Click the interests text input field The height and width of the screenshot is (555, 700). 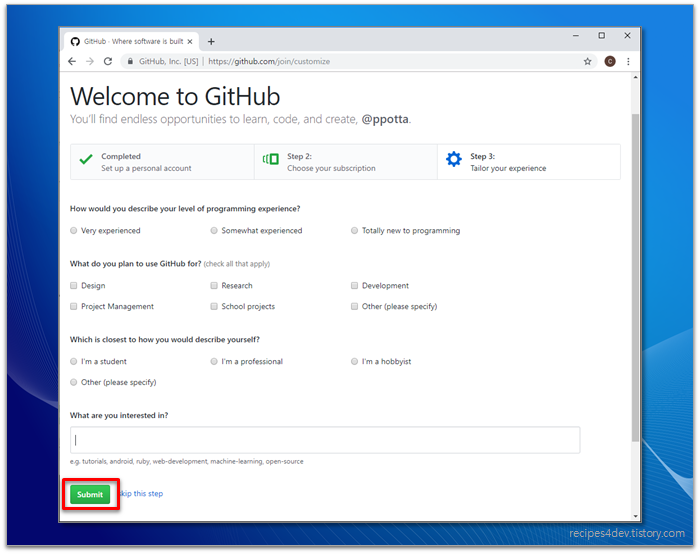[x=325, y=440]
